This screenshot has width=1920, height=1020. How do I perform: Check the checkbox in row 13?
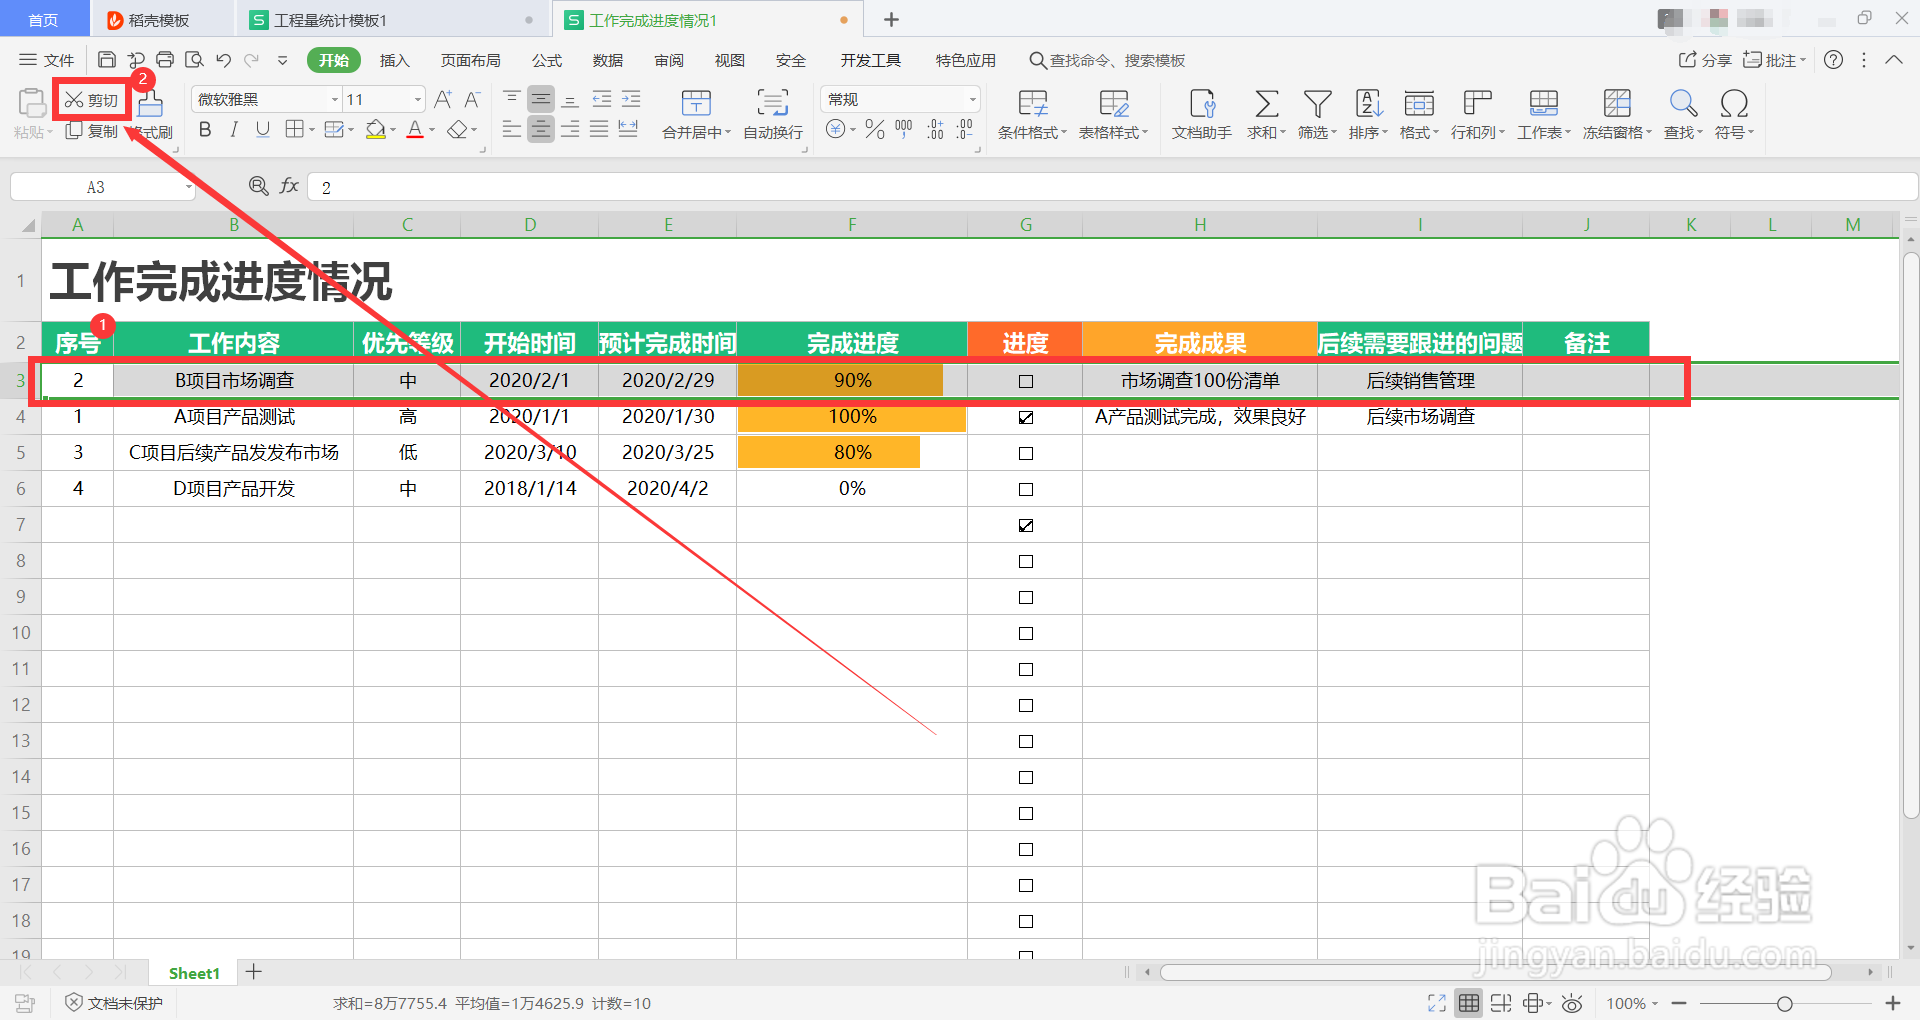[x=1025, y=741]
